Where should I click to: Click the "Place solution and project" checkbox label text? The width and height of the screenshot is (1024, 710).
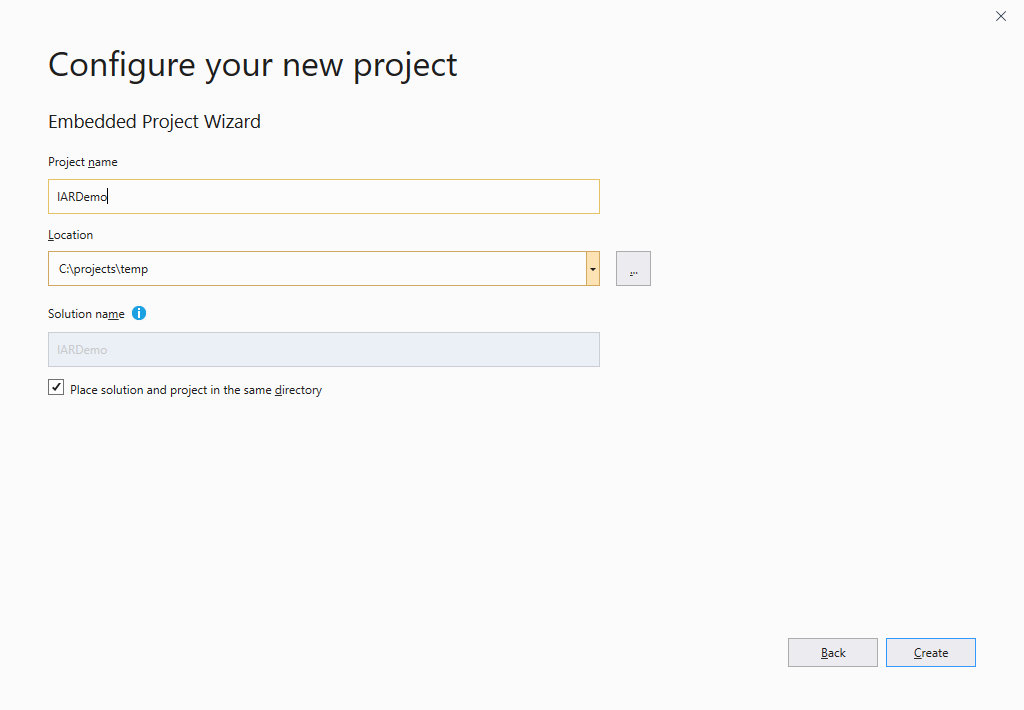[150, 390]
